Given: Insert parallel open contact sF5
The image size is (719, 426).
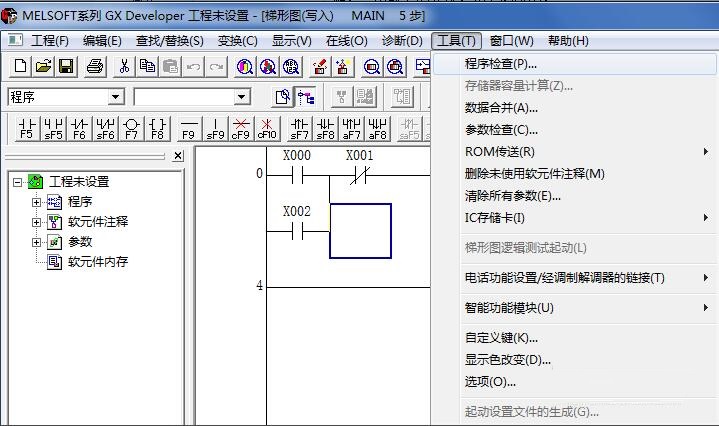Looking at the screenshot, I should pyautogui.click(x=53, y=129).
